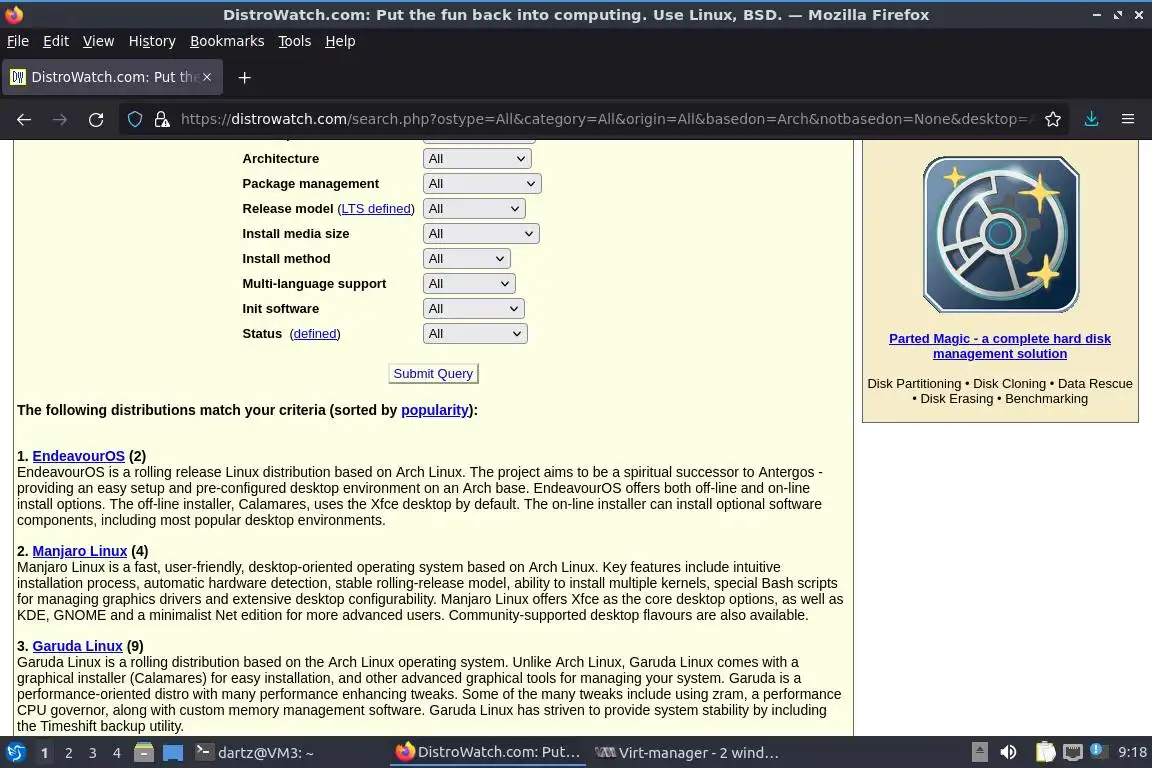Viewport: 1152px width, 768px height.
Task: Open the File menu
Action: tap(18, 41)
